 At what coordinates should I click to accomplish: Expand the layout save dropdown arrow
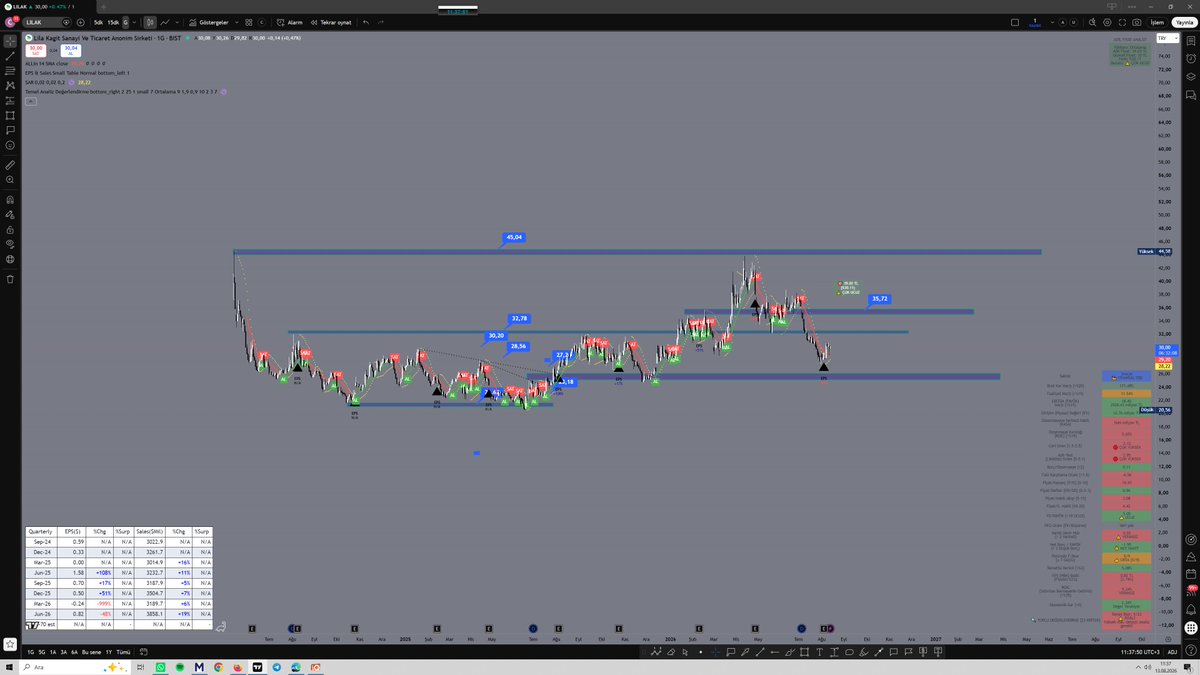[1053, 22]
